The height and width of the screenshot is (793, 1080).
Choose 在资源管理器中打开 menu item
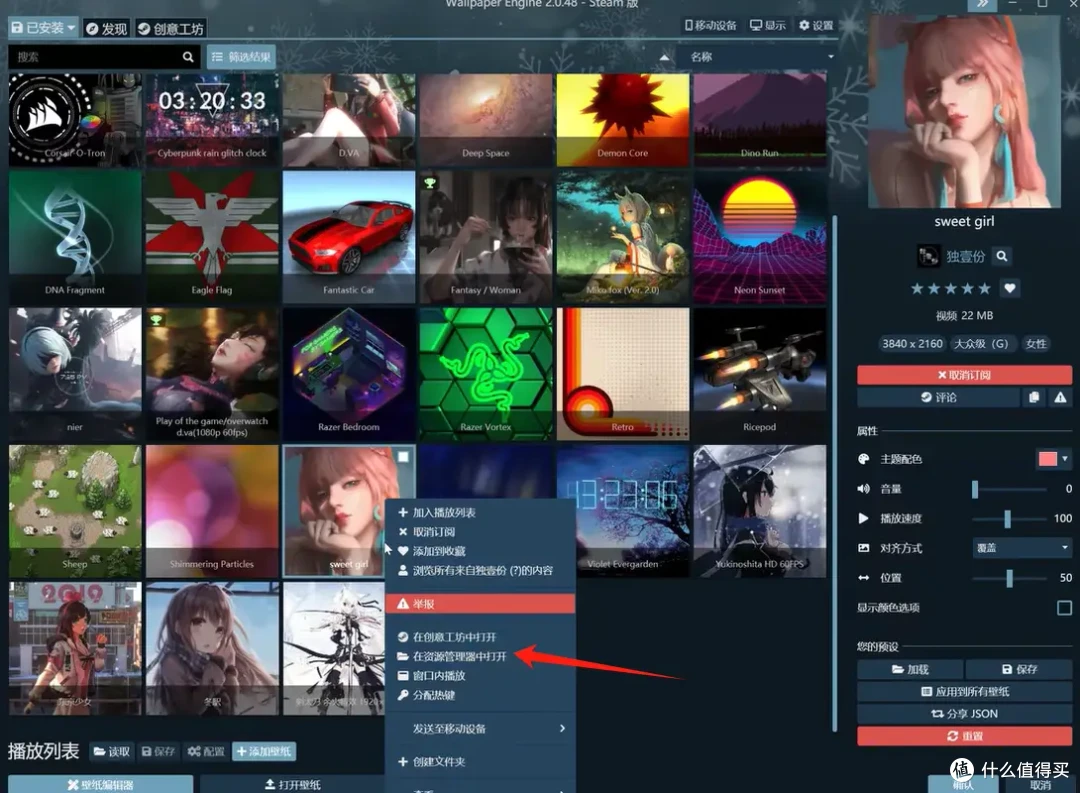(480, 657)
